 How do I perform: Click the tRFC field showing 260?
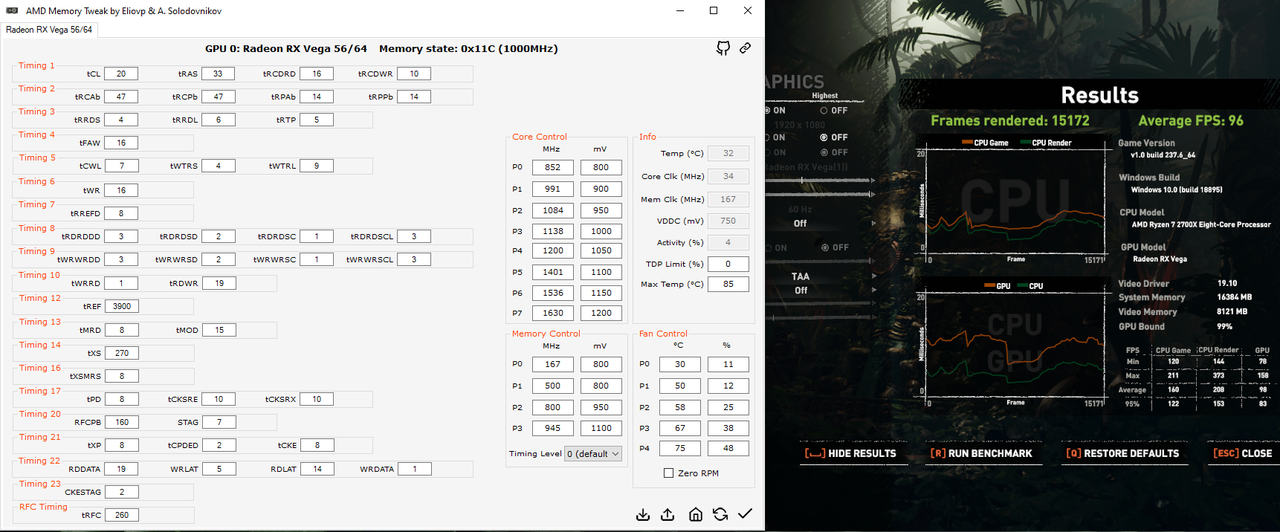tap(122, 515)
